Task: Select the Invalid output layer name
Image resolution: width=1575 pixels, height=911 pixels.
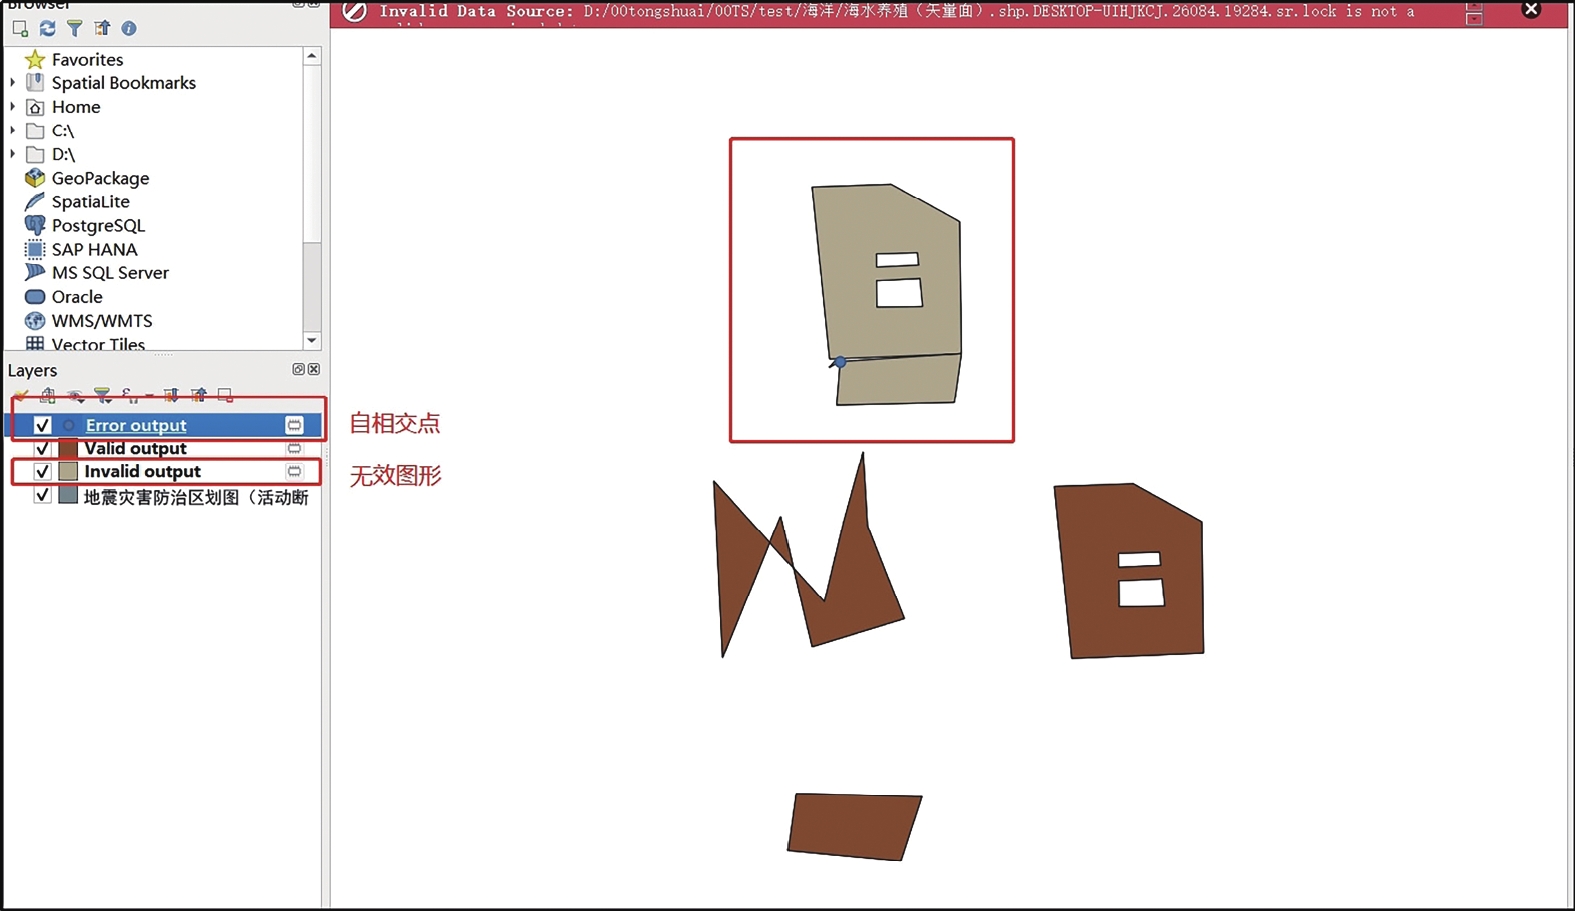Action: pos(142,471)
